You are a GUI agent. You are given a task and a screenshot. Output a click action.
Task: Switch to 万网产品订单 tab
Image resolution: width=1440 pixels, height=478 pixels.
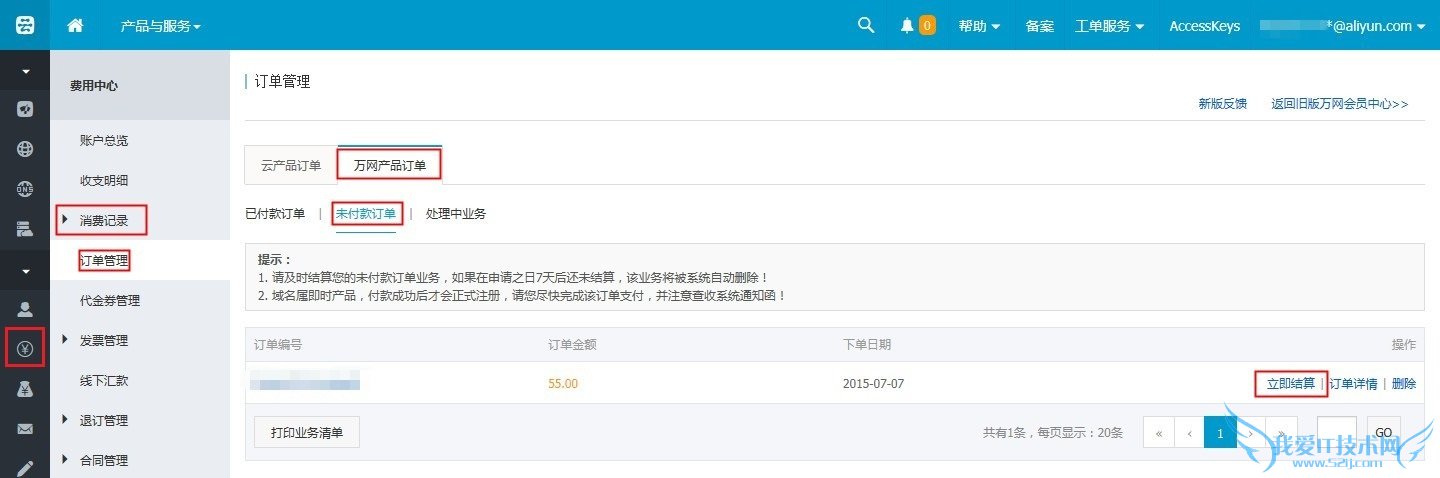[x=390, y=165]
